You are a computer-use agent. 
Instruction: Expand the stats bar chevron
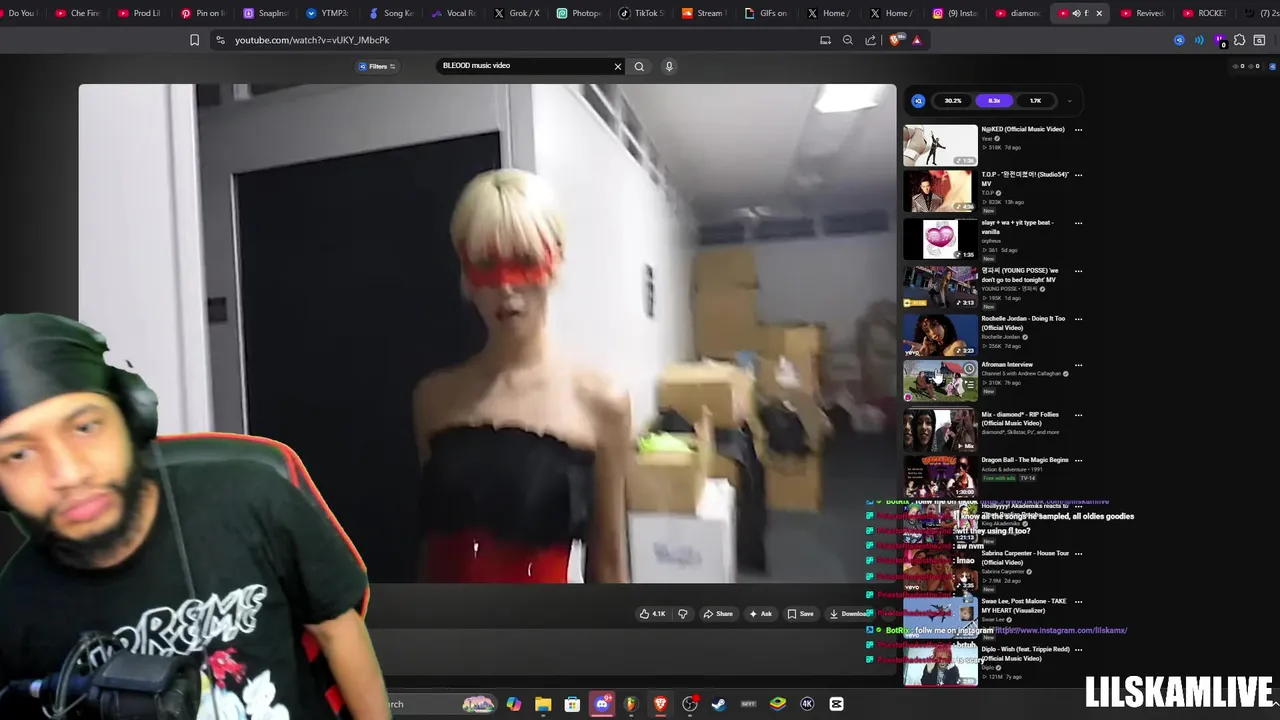coord(1069,101)
